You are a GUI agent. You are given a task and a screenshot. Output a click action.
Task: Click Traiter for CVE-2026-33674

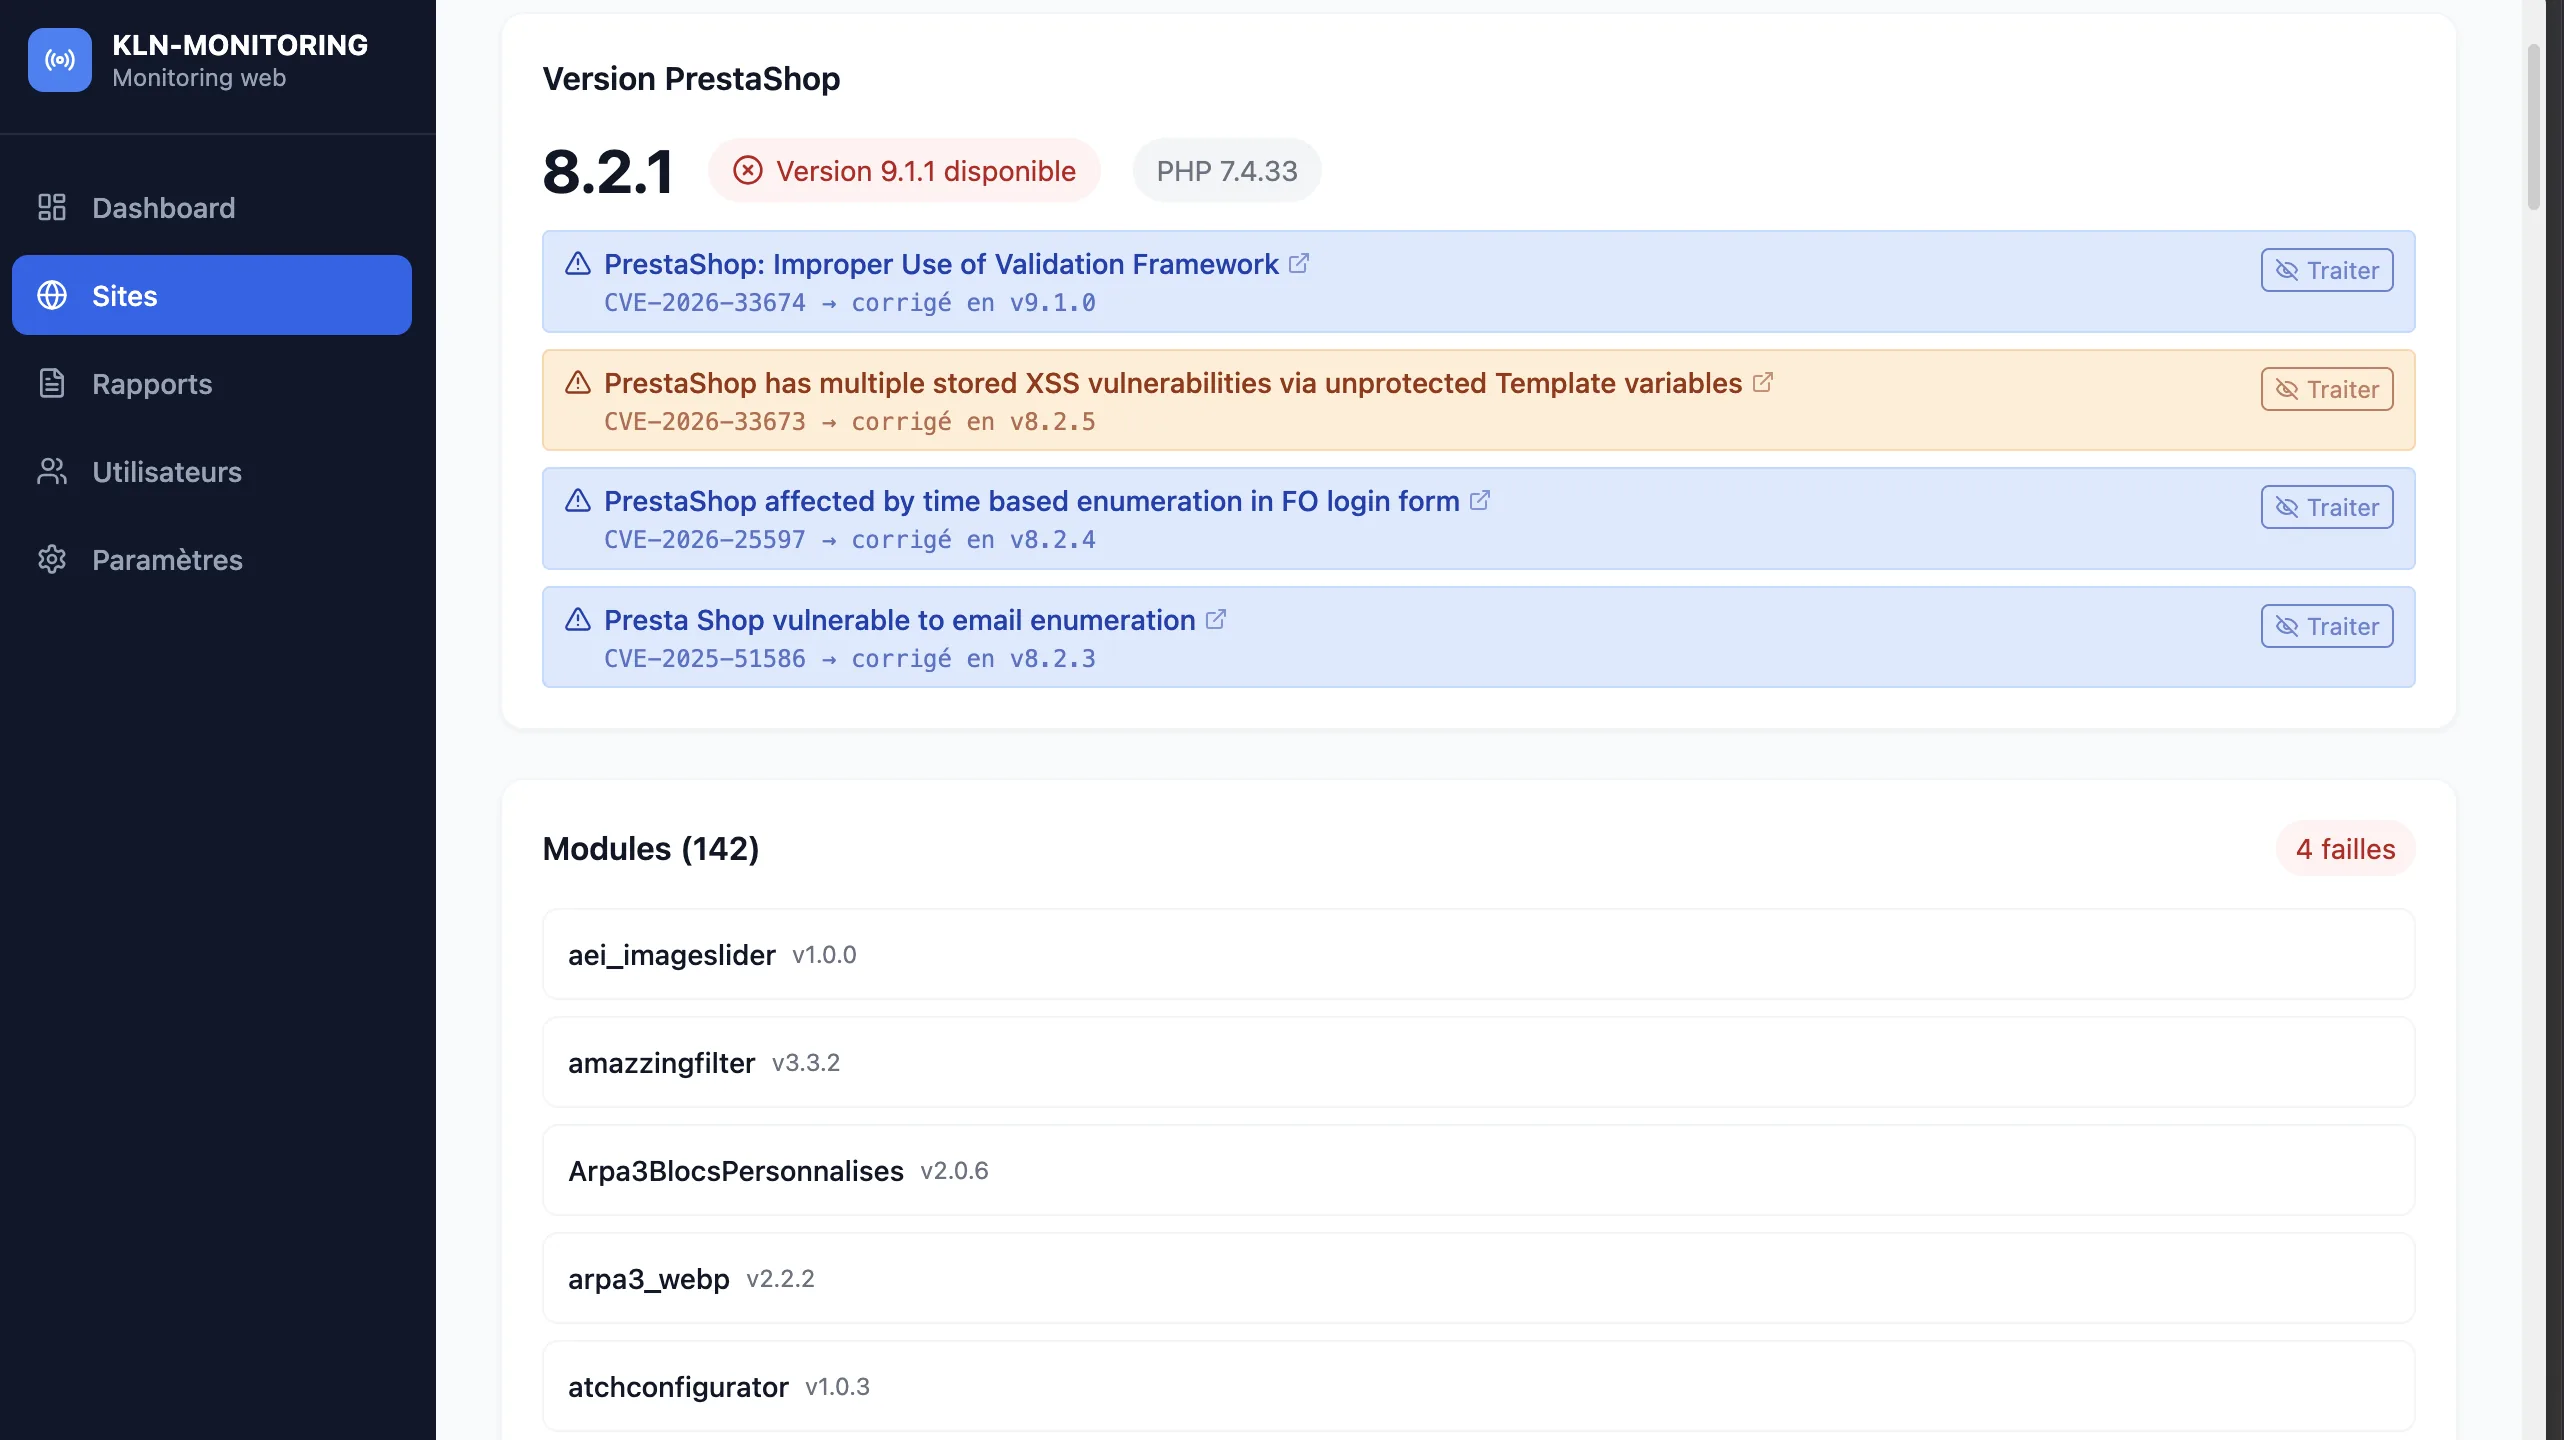coord(2327,270)
